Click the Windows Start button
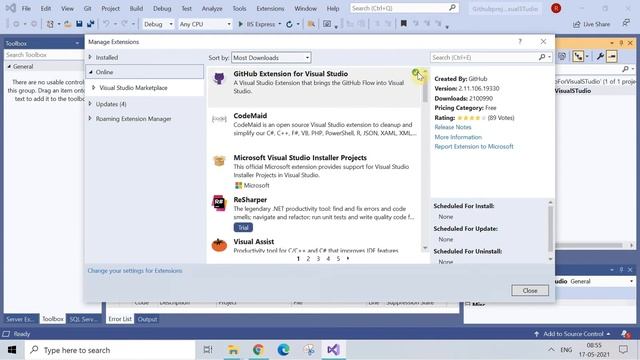Viewport: 640px width, 360px height. 12,350
